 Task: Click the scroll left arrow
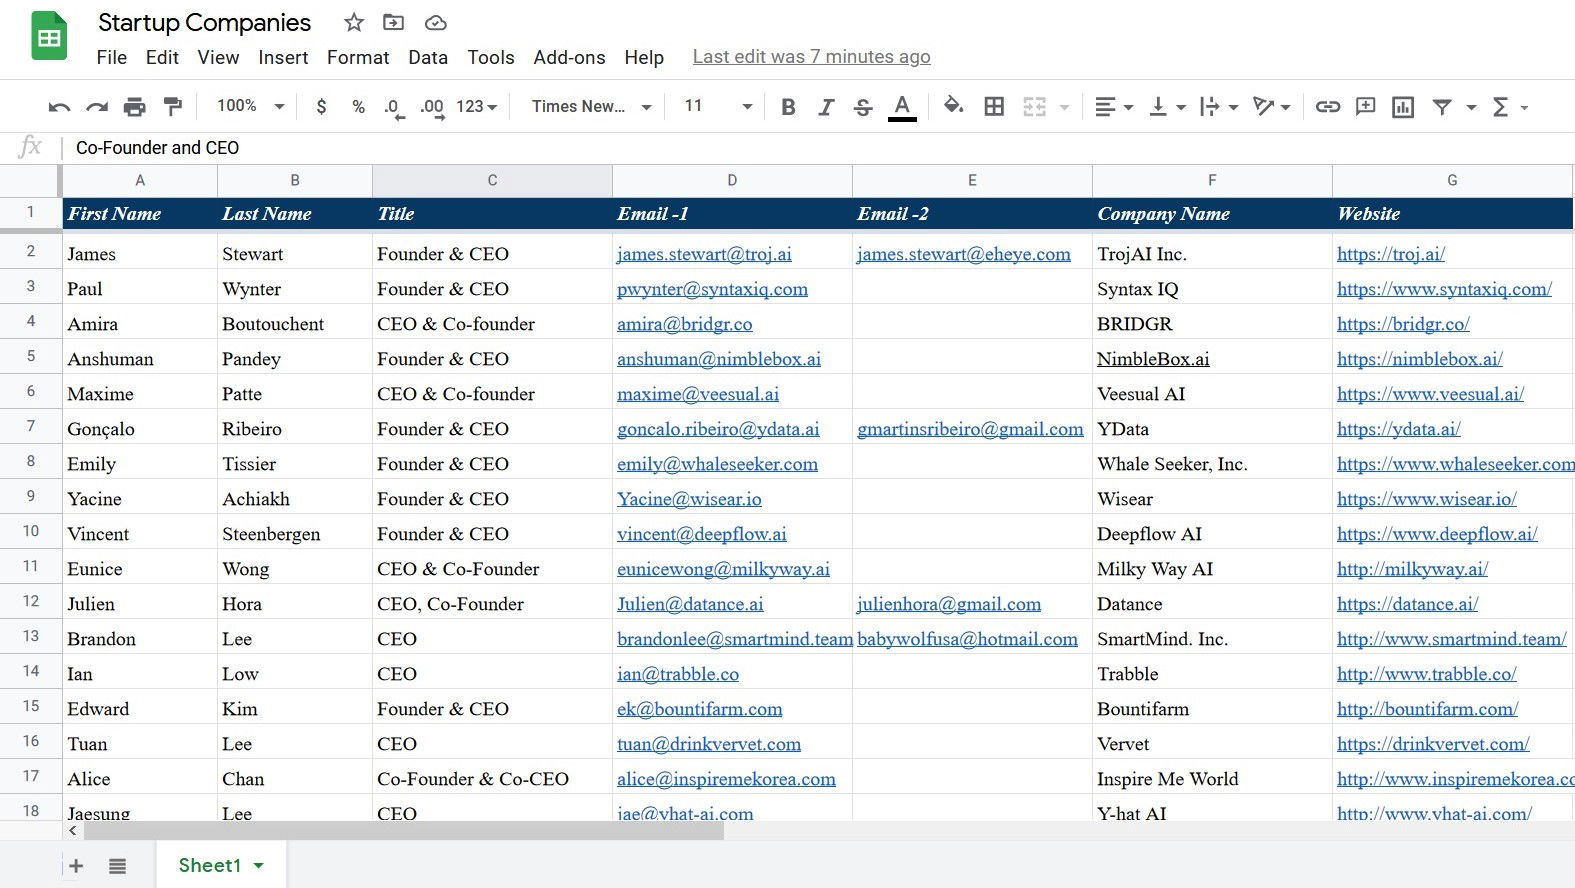(73, 831)
